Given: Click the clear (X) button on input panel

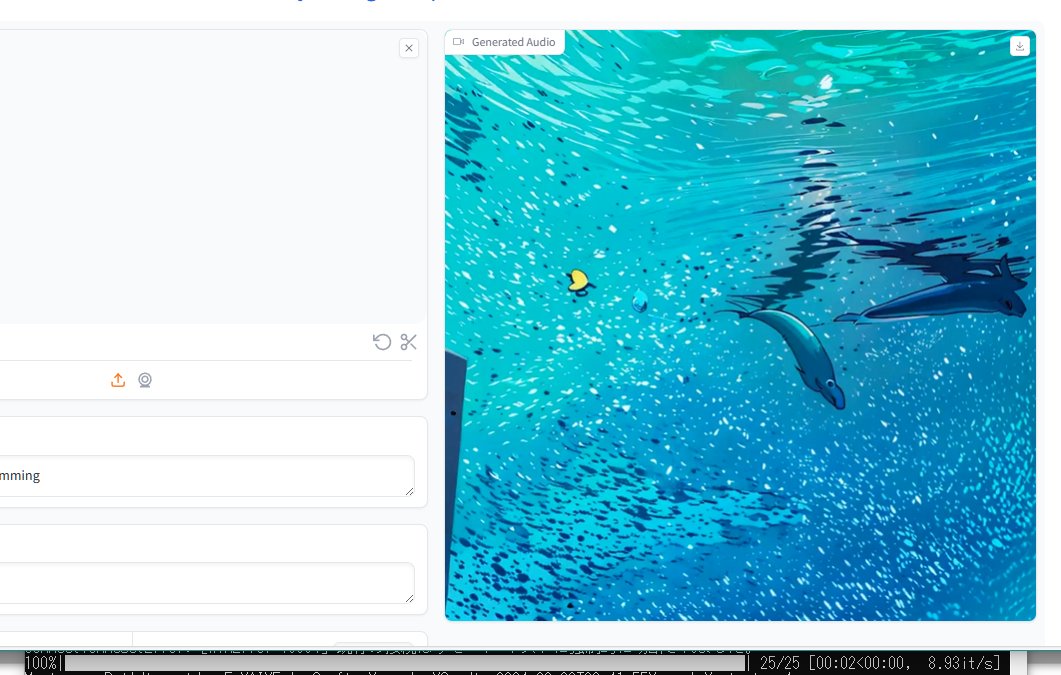Looking at the screenshot, I should [x=409, y=48].
